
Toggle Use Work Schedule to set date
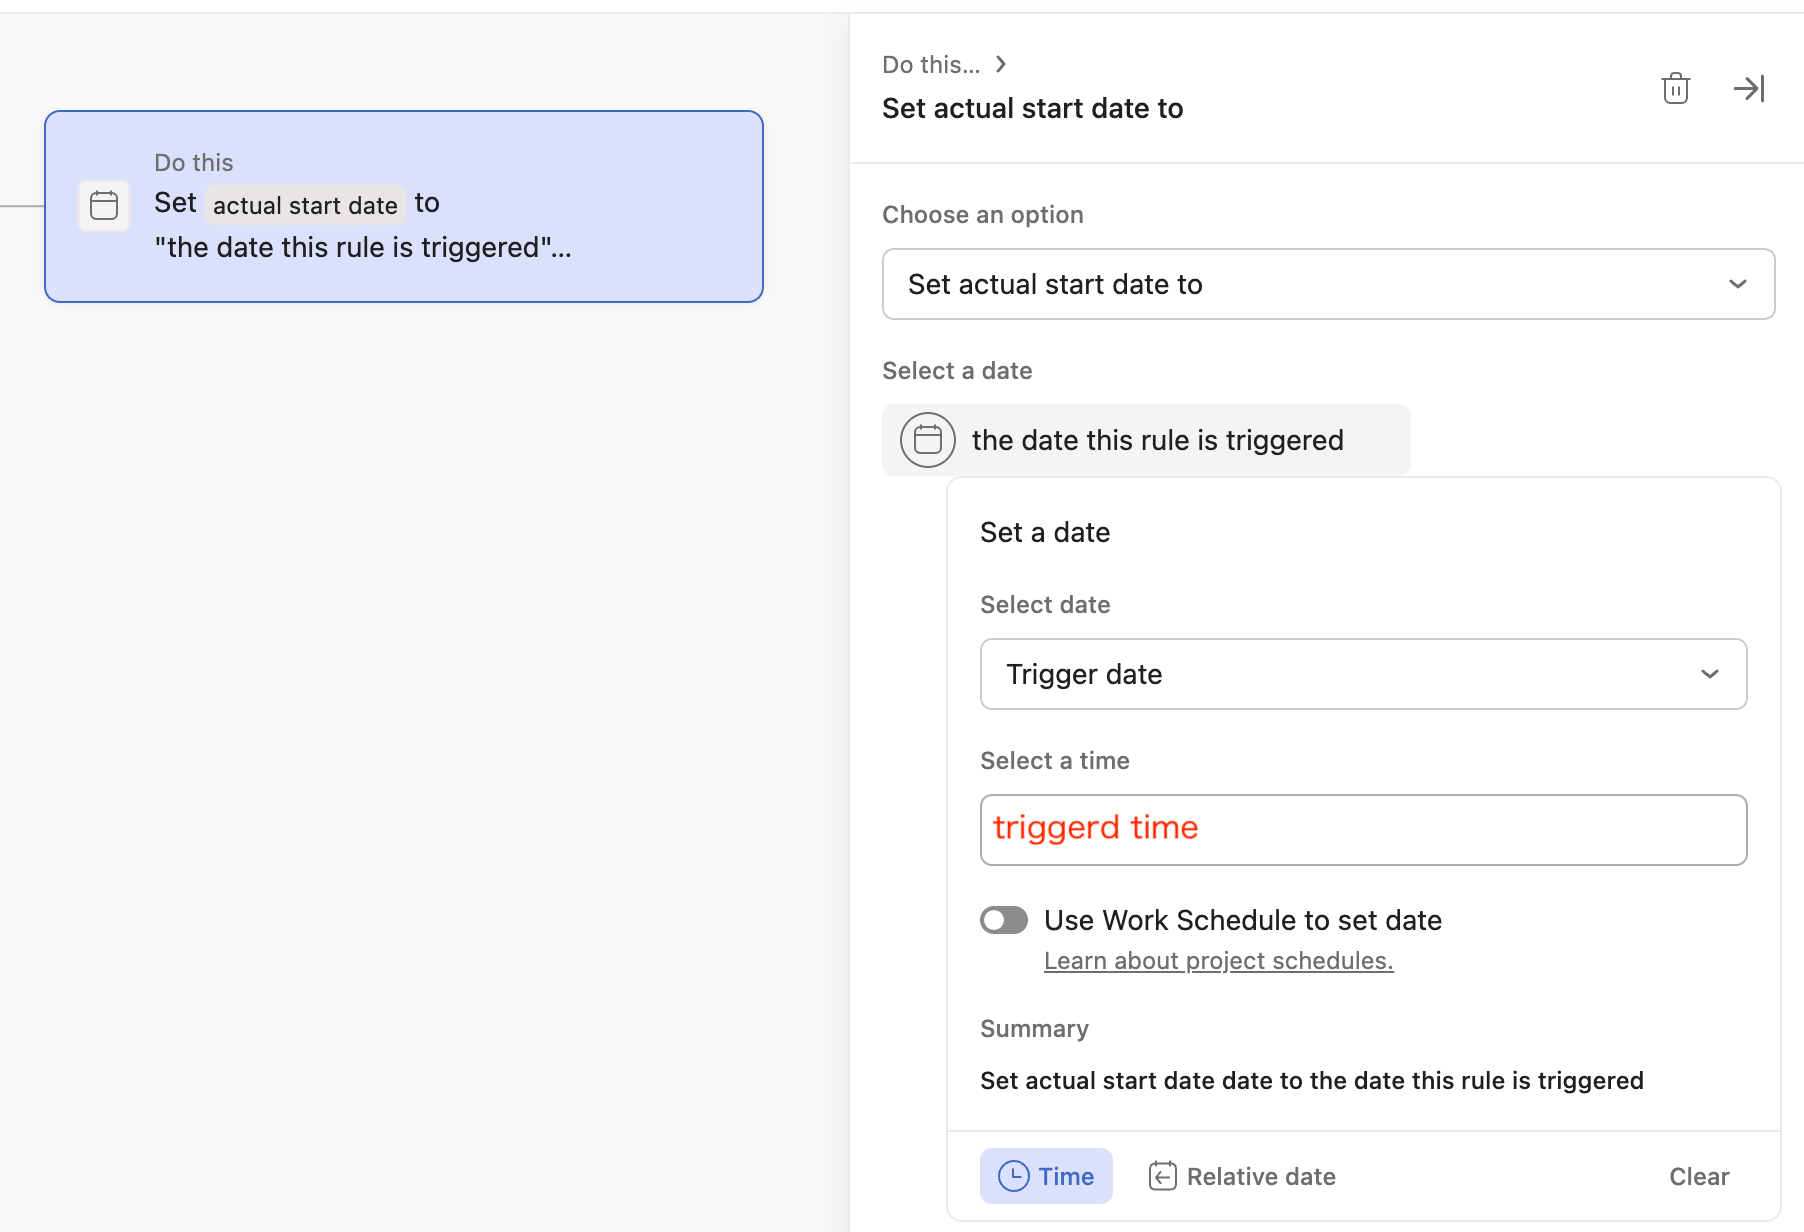[1004, 920]
